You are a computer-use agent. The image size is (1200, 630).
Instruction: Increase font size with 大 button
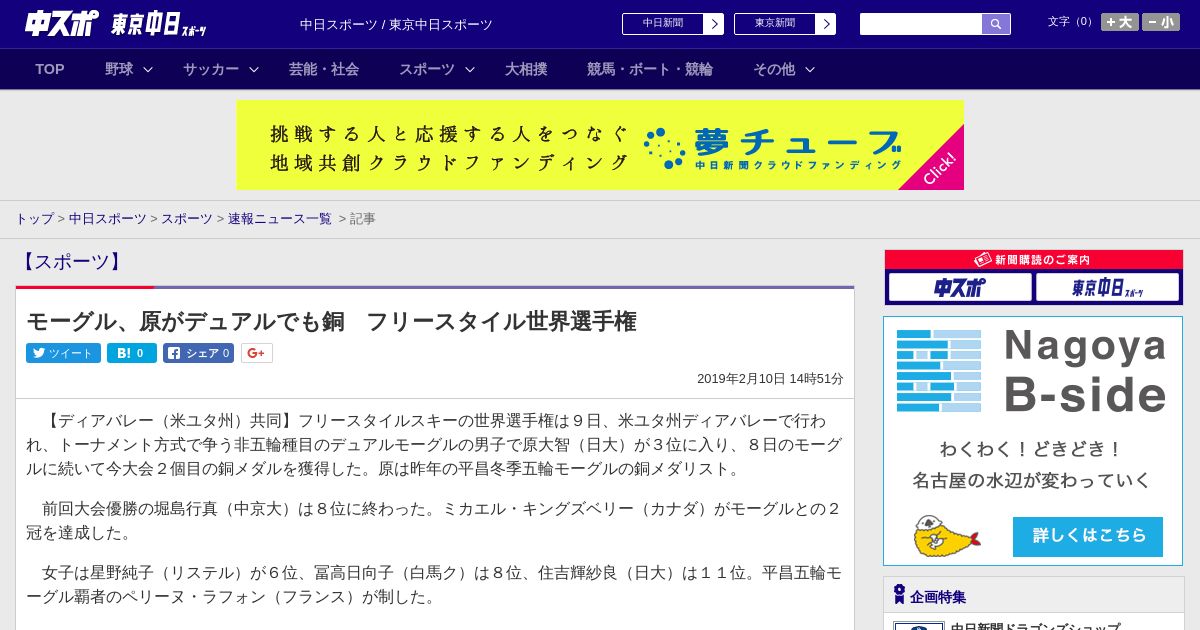[x=1119, y=22]
